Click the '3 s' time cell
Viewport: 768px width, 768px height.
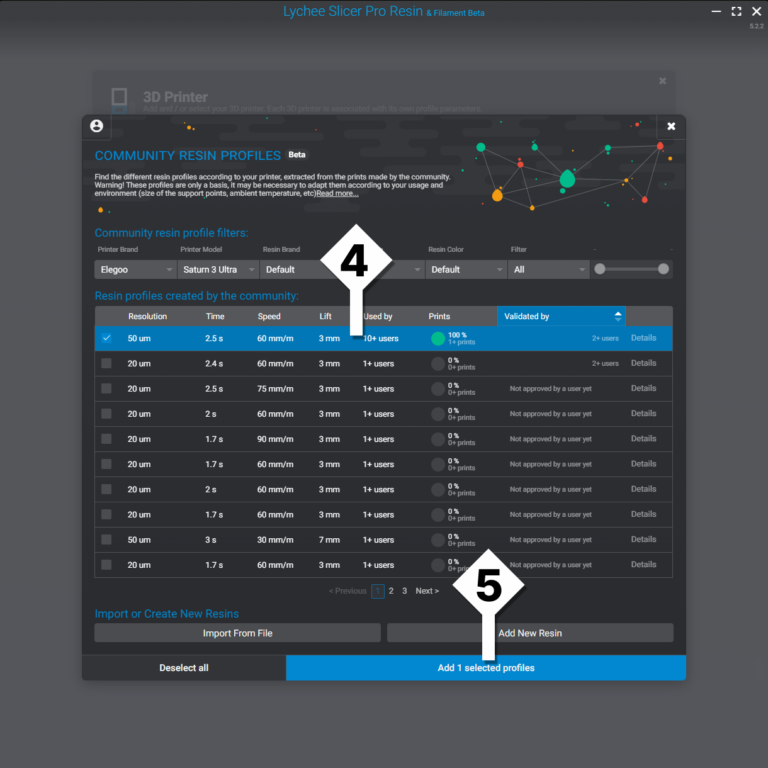[x=211, y=540]
